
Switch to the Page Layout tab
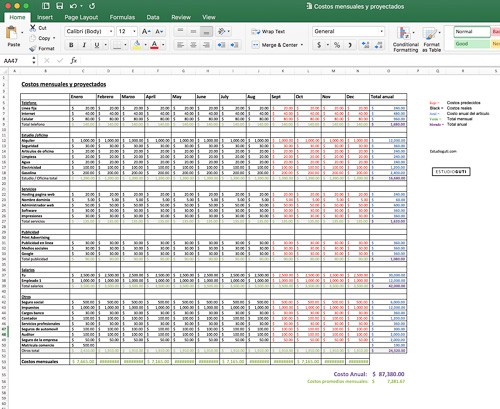(81, 17)
